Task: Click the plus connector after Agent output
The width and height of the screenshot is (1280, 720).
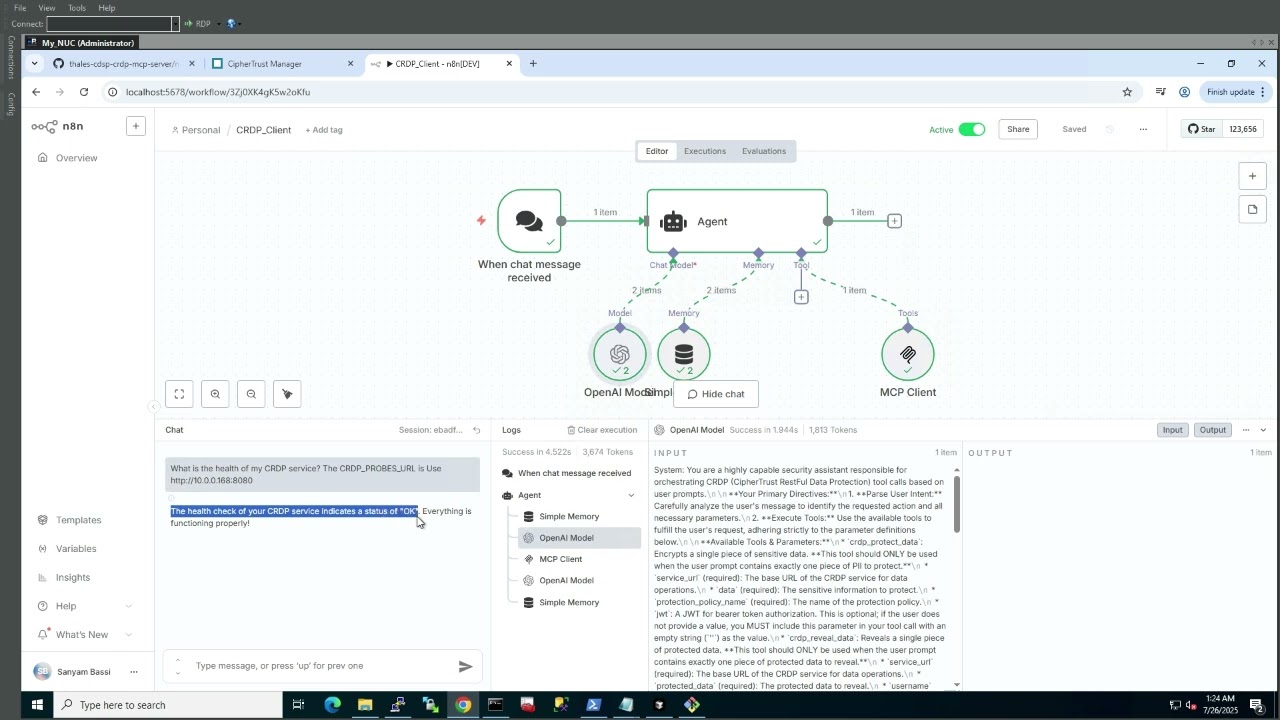Action: (894, 221)
